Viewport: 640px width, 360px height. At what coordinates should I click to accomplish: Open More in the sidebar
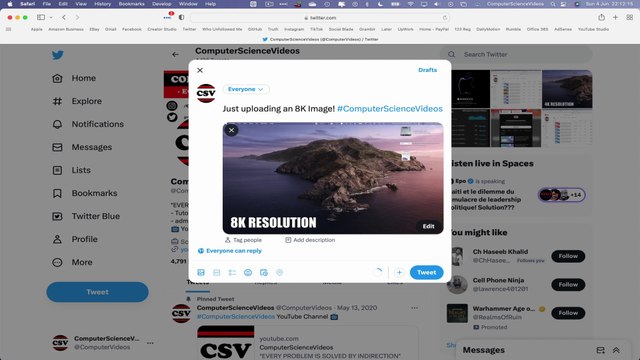pos(72,262)
